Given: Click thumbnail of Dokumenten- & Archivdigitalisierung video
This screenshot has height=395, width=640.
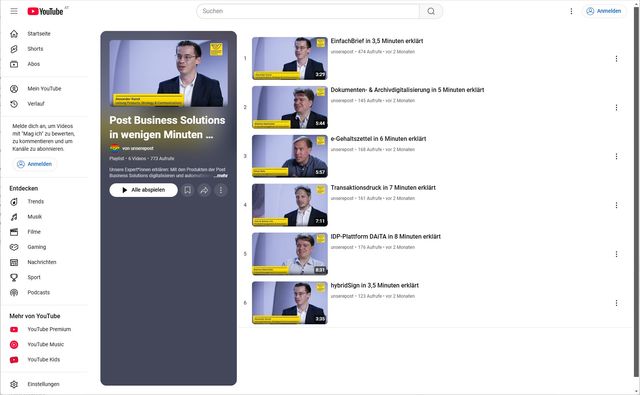Looking at the screenshot, I should click(290, 107).
